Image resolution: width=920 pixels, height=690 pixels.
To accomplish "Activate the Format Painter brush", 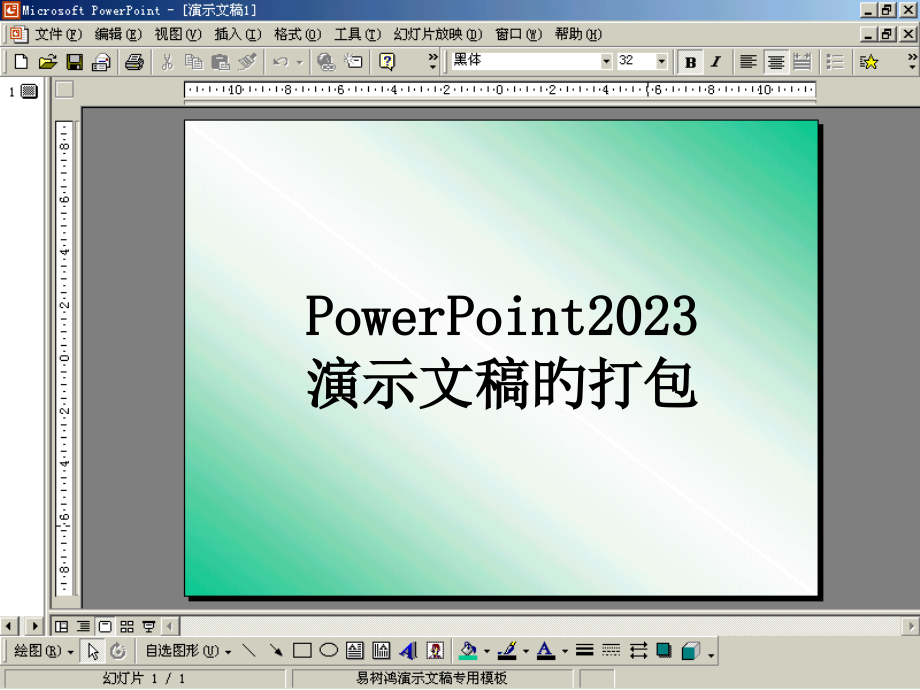I will (x=247, y=62).
